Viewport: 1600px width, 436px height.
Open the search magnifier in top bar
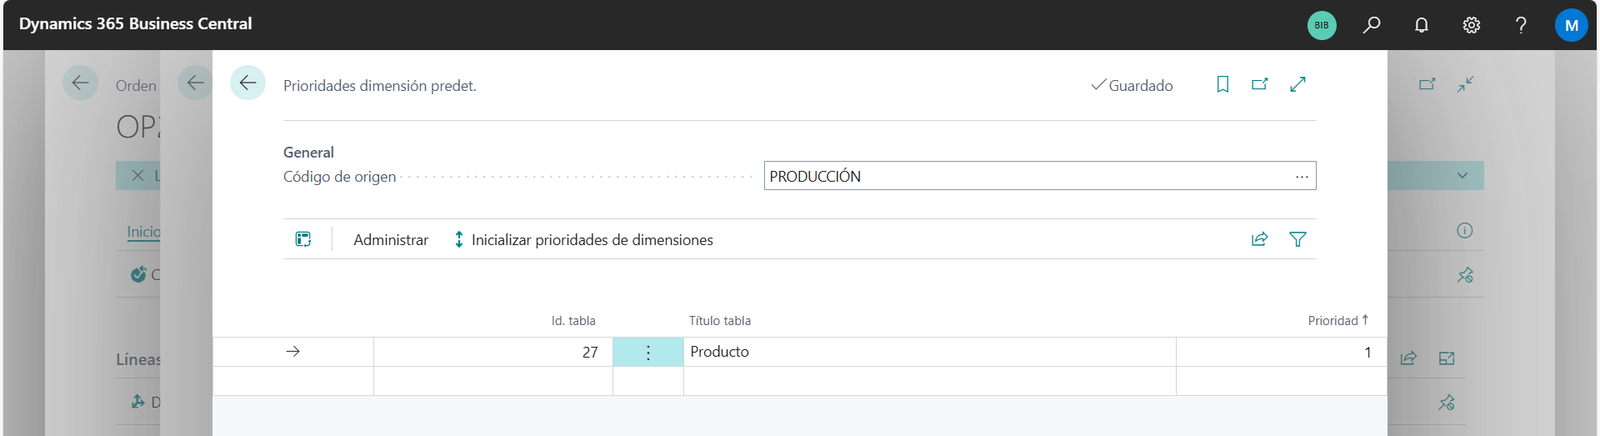[1371, 25]
